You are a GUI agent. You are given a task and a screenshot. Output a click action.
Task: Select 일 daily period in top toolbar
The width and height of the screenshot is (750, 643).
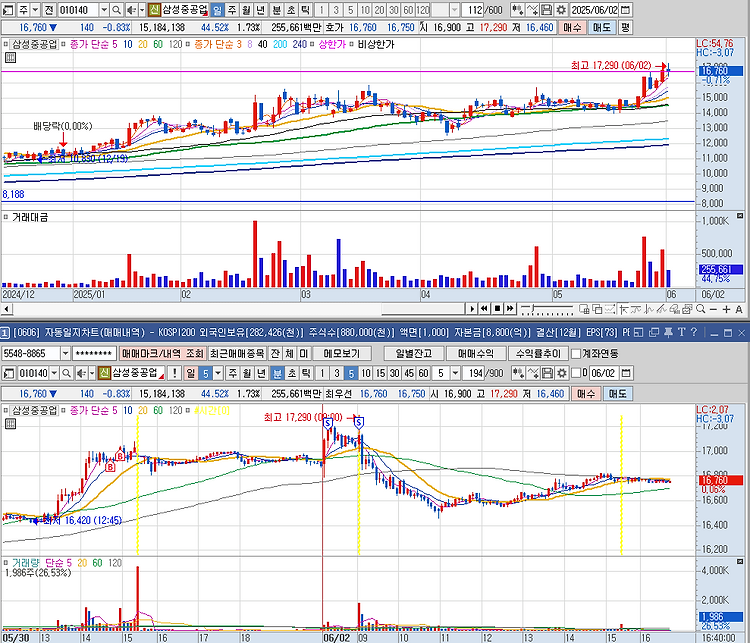(217, 10)
